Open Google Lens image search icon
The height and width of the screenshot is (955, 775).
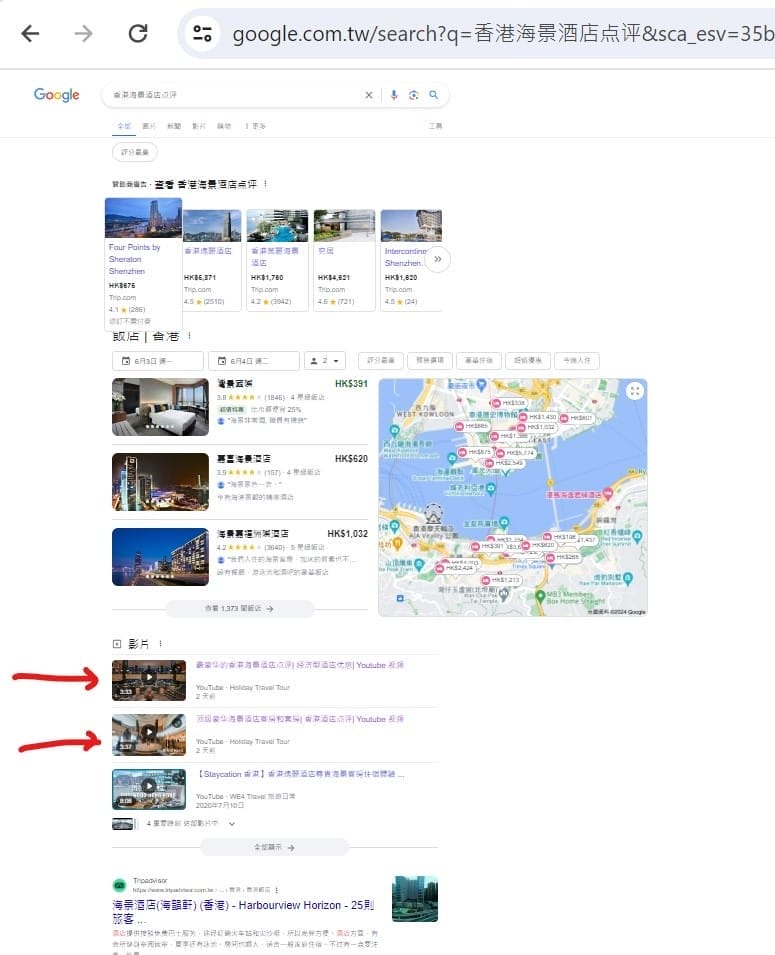click(414, 95)
